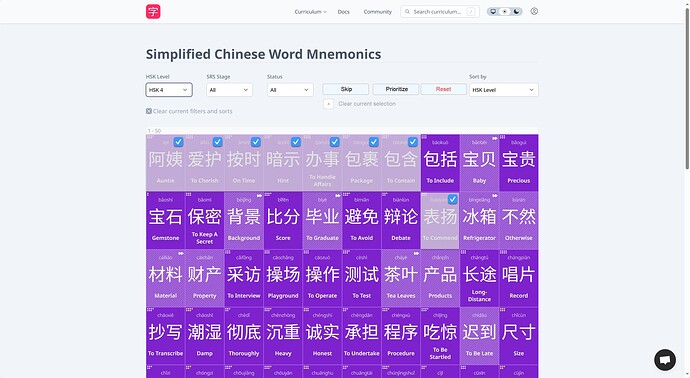
Task: Click the Skip button
Action: 346,89
